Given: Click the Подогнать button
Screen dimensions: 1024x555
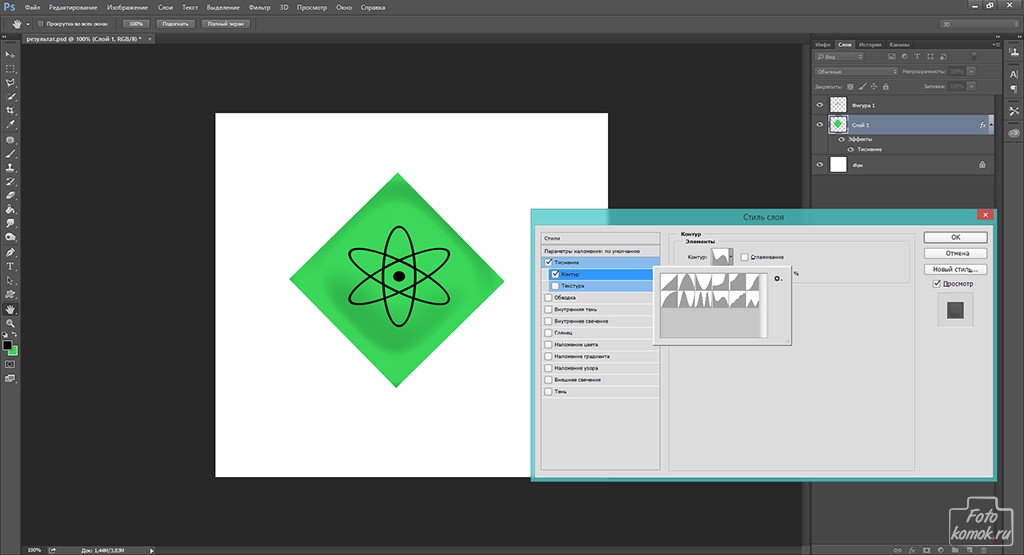Looking at the screenshot, I should tap(175, 24).
